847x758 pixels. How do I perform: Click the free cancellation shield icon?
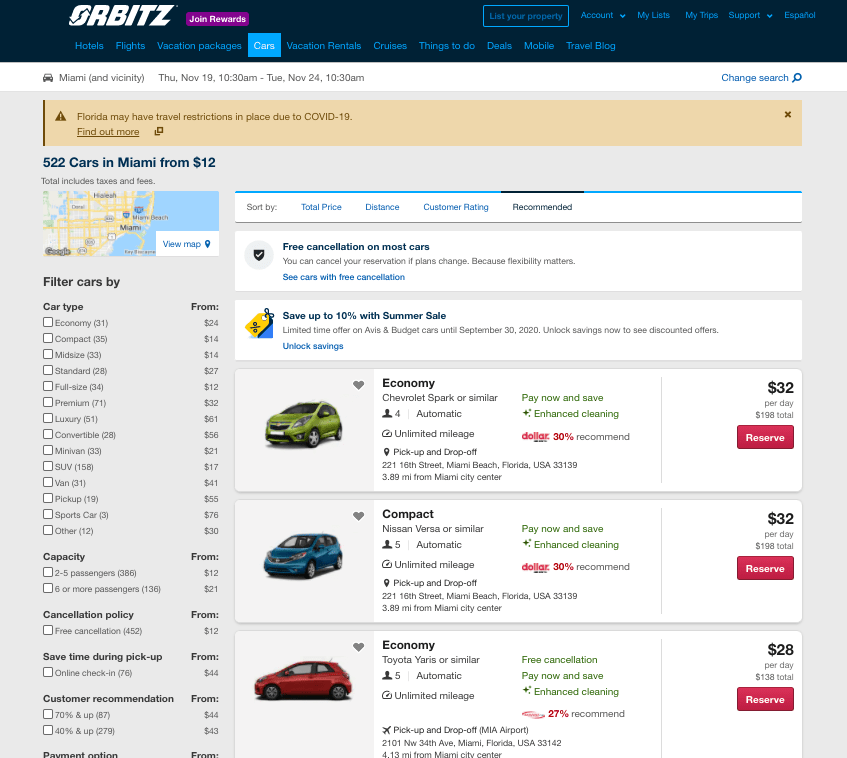(x=258, y=254)
